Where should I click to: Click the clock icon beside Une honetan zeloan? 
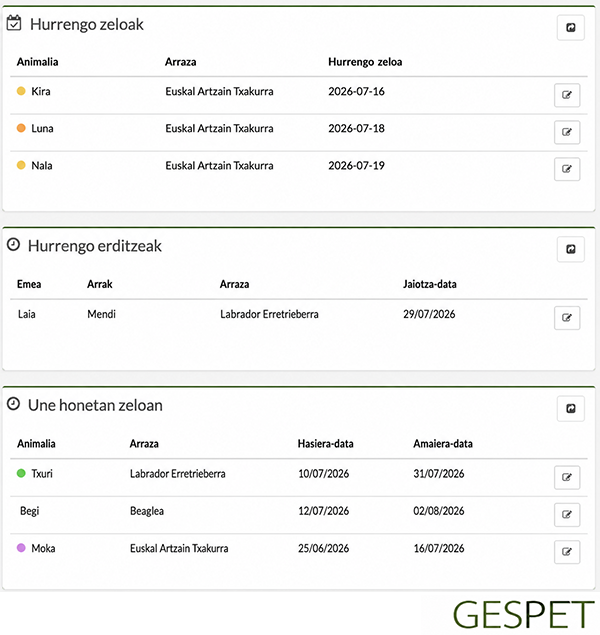(x=13, y=404)
